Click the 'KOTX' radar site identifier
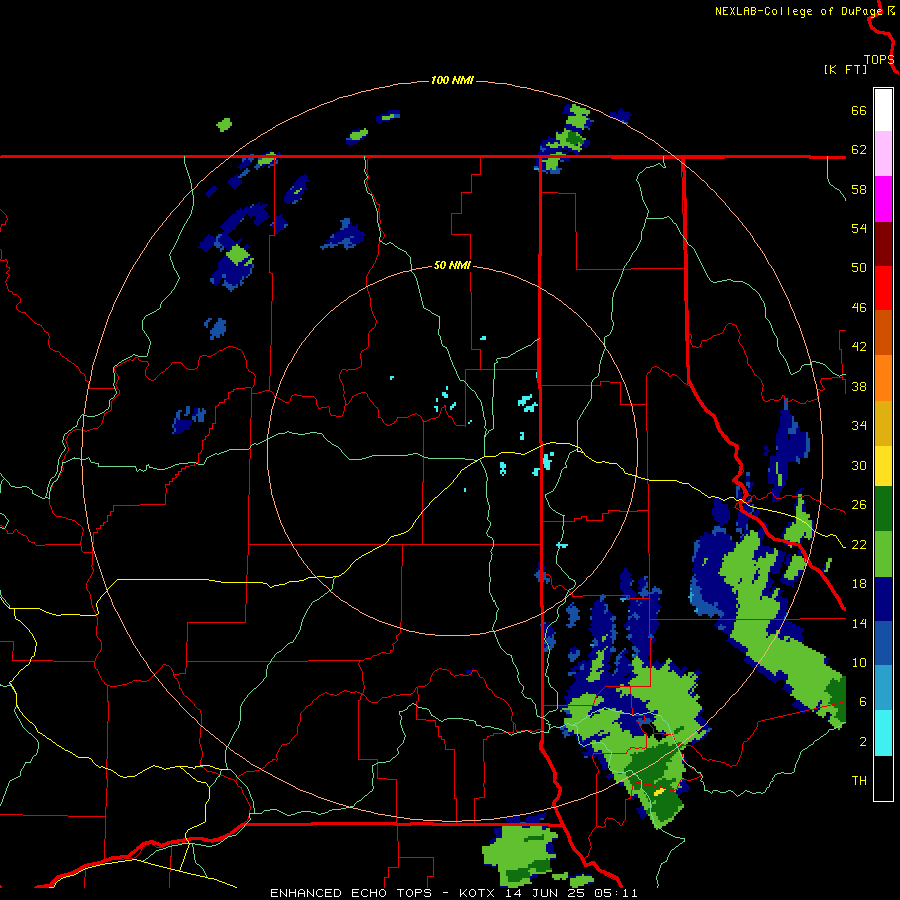Screen dimensions: 900x900 click(479, 893)
